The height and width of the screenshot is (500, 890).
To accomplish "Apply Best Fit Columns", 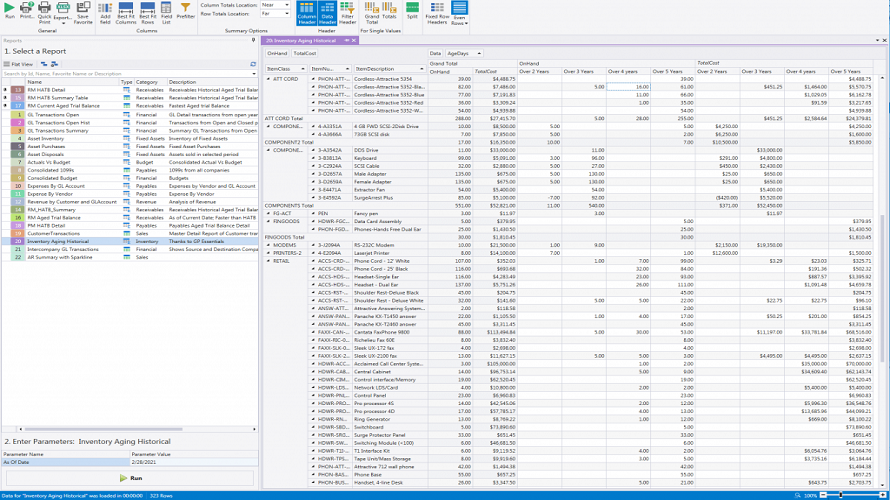I will tap(125, 12).
